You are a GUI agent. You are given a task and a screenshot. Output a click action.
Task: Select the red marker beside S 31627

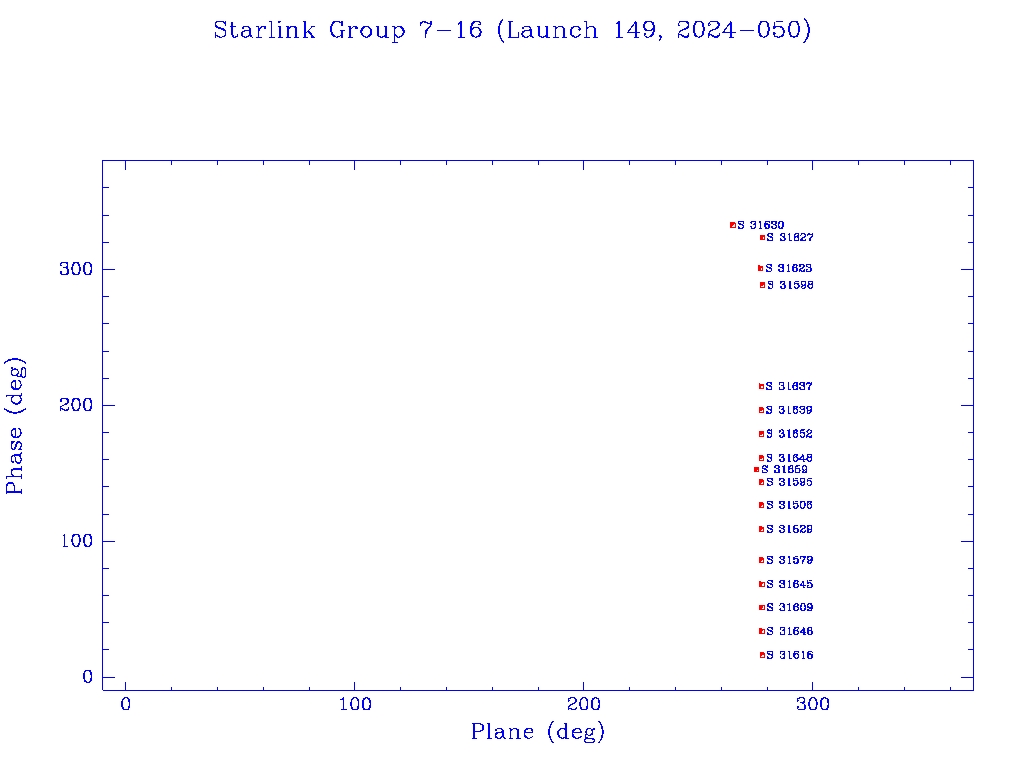[x=762, y=237]
